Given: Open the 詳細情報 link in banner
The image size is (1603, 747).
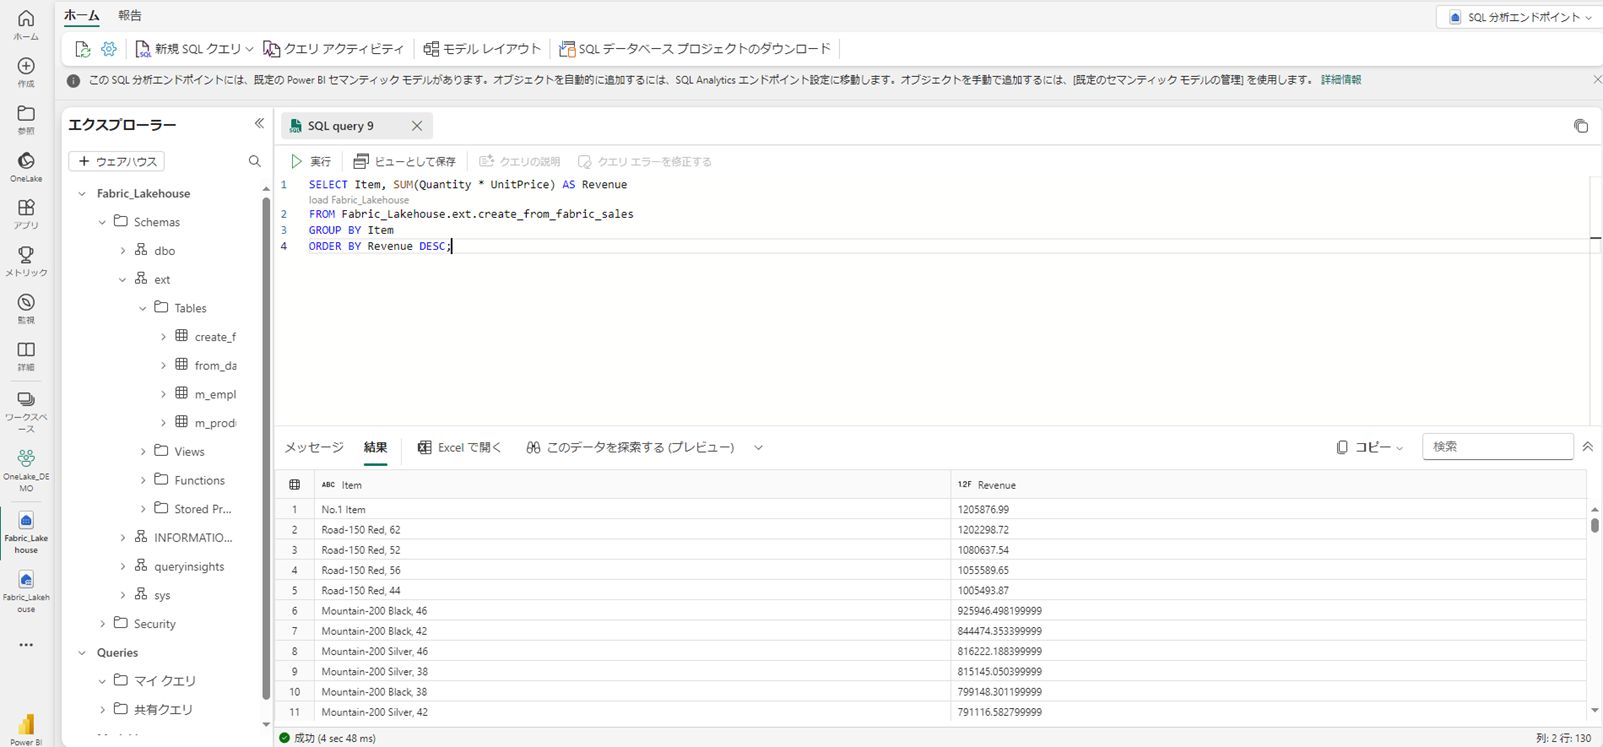Looking at the screenshot, I should coord(1341,80).
